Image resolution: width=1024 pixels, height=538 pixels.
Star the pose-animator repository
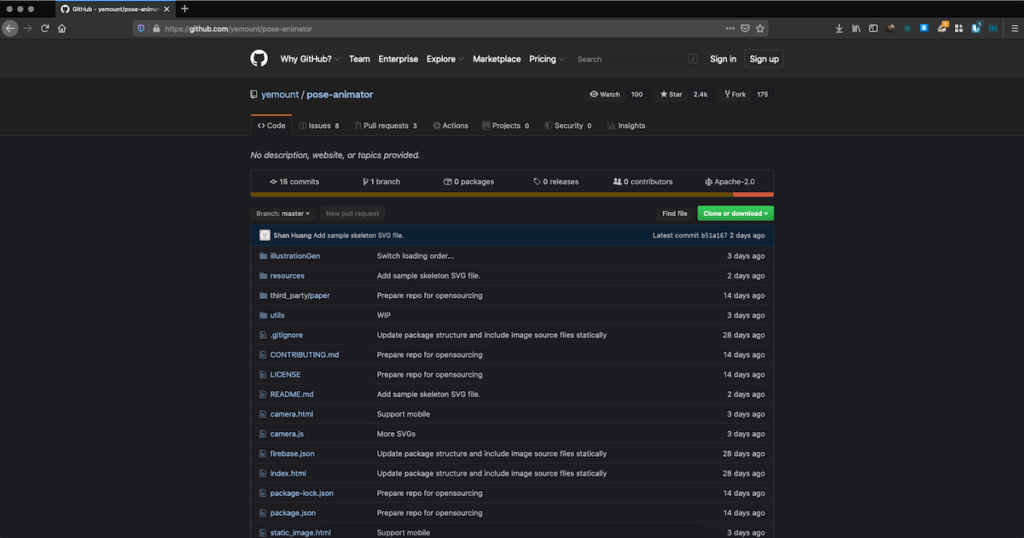[670, 94]
